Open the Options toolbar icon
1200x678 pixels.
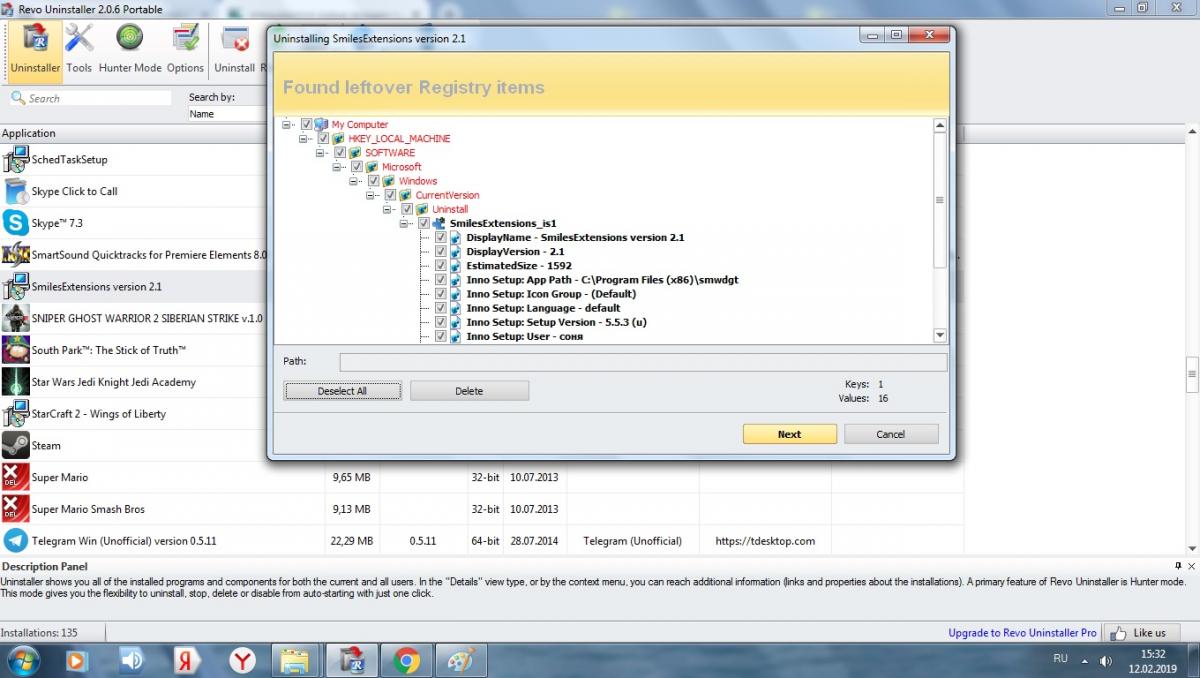(185, 48)
